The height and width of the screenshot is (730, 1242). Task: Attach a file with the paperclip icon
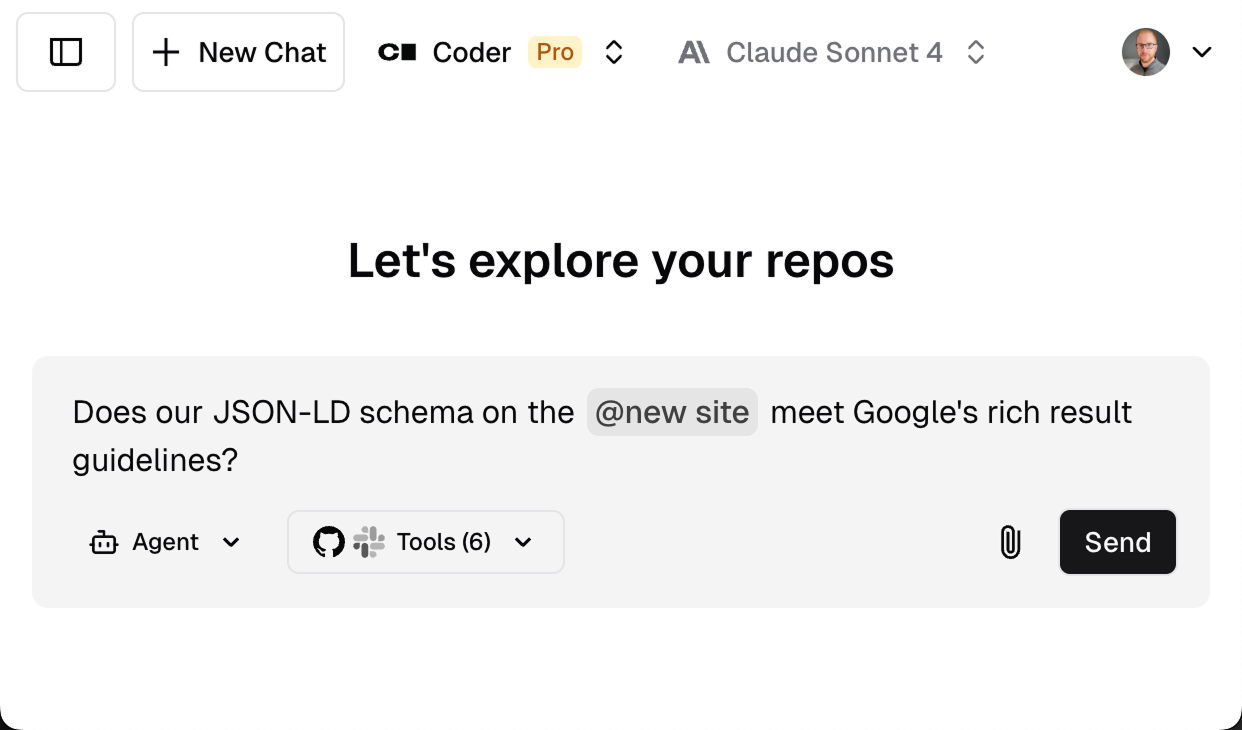click(x=1011, y=542)
